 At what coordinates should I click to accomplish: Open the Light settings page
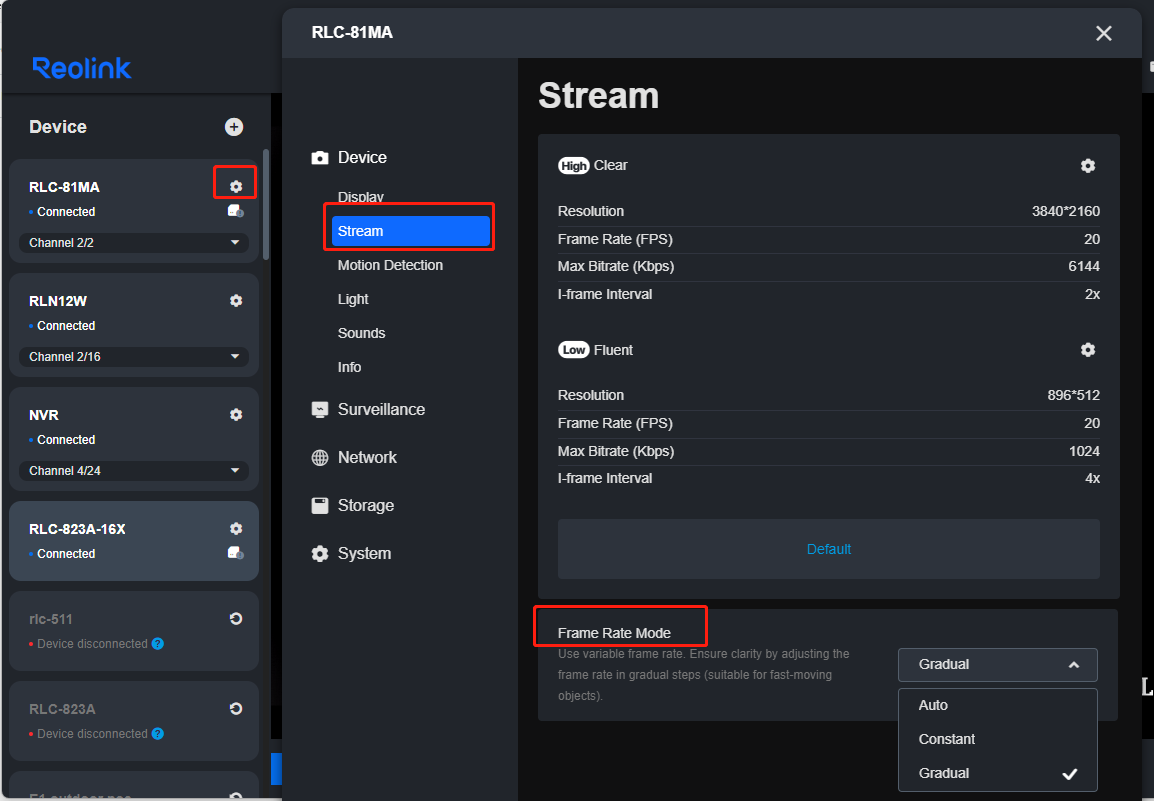coord(353,299)
